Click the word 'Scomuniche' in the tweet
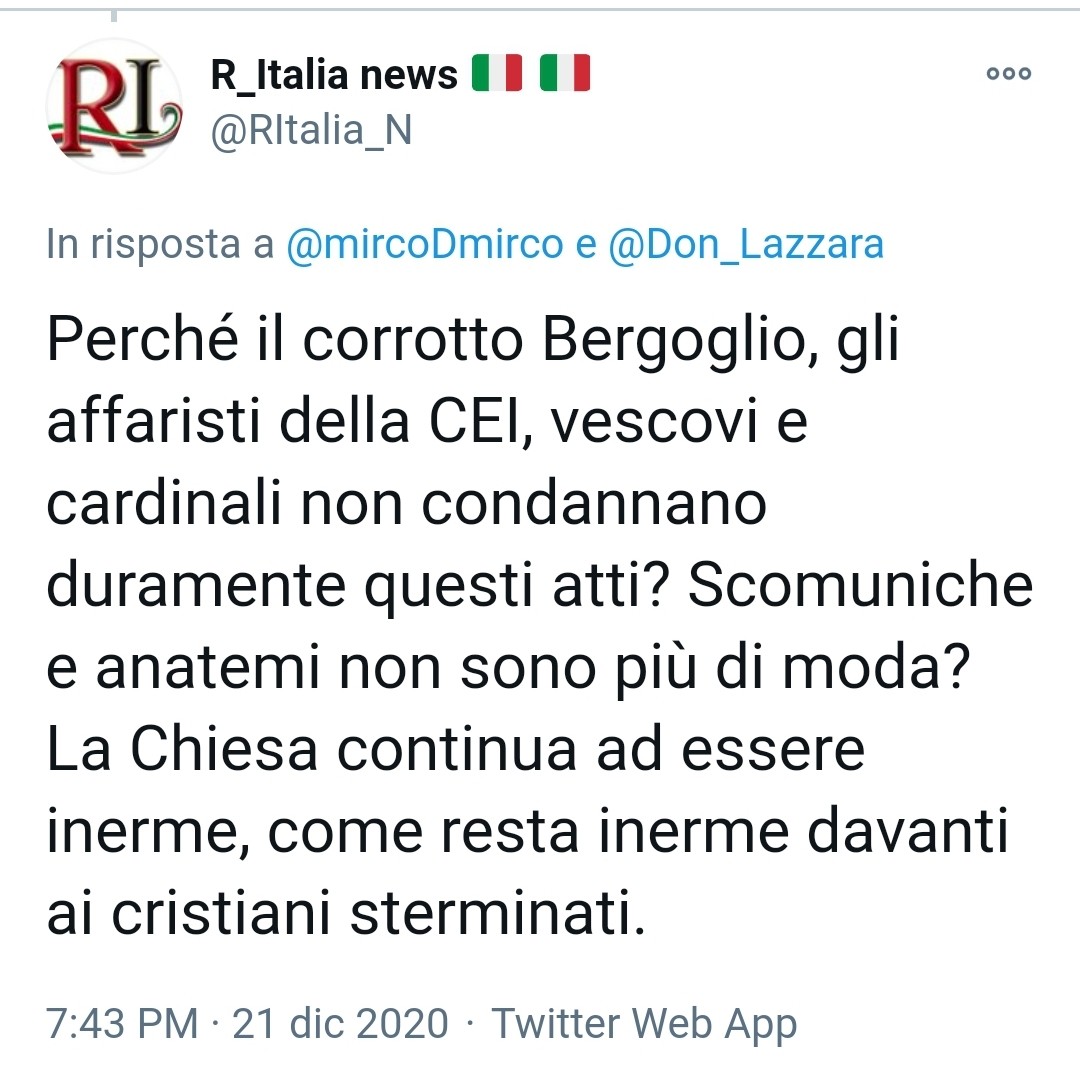This screenshot has width=1080, height=1092. 860,584
